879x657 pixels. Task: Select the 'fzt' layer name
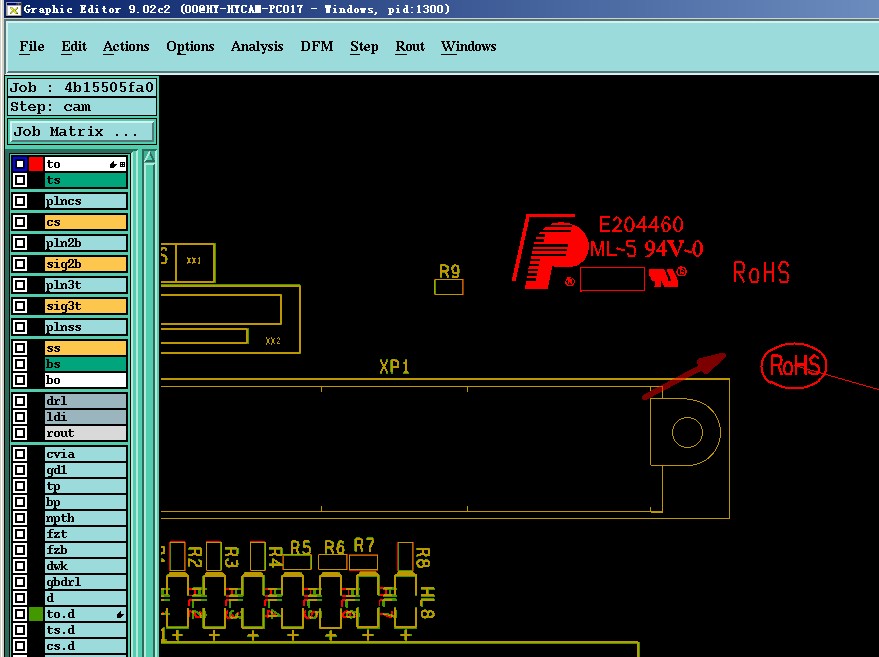[85, 534]
